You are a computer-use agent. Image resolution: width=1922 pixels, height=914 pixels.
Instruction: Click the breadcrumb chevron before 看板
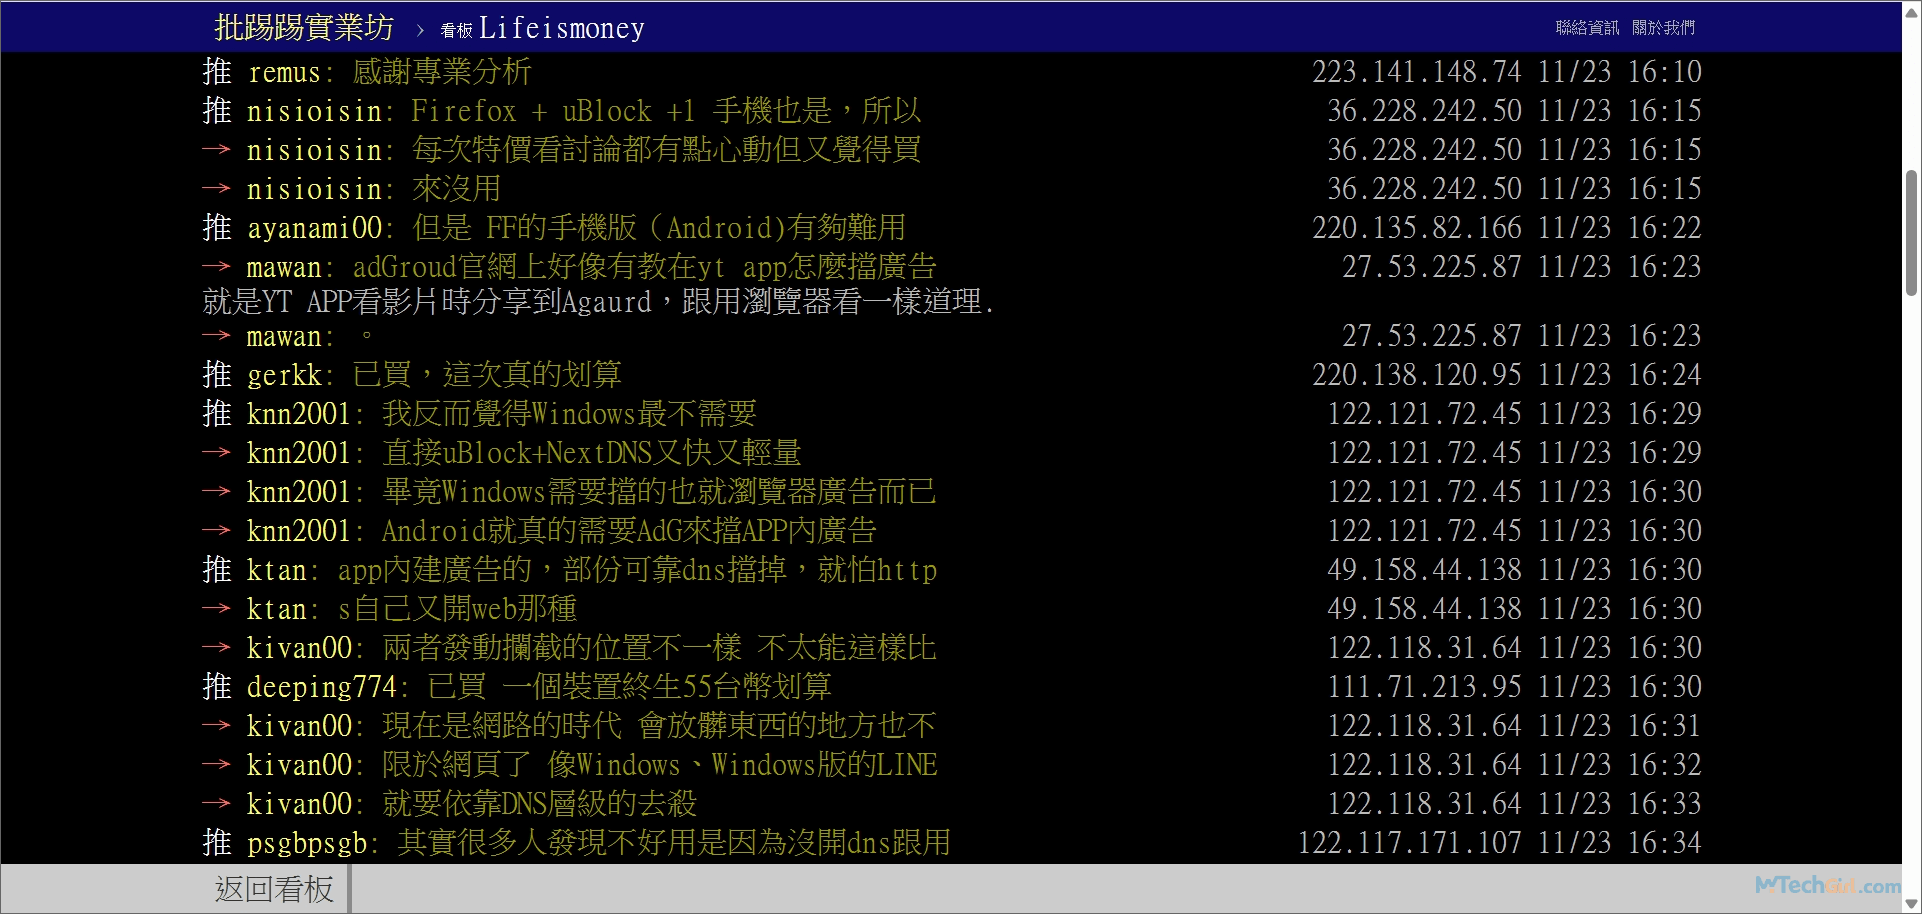point(420,30)
